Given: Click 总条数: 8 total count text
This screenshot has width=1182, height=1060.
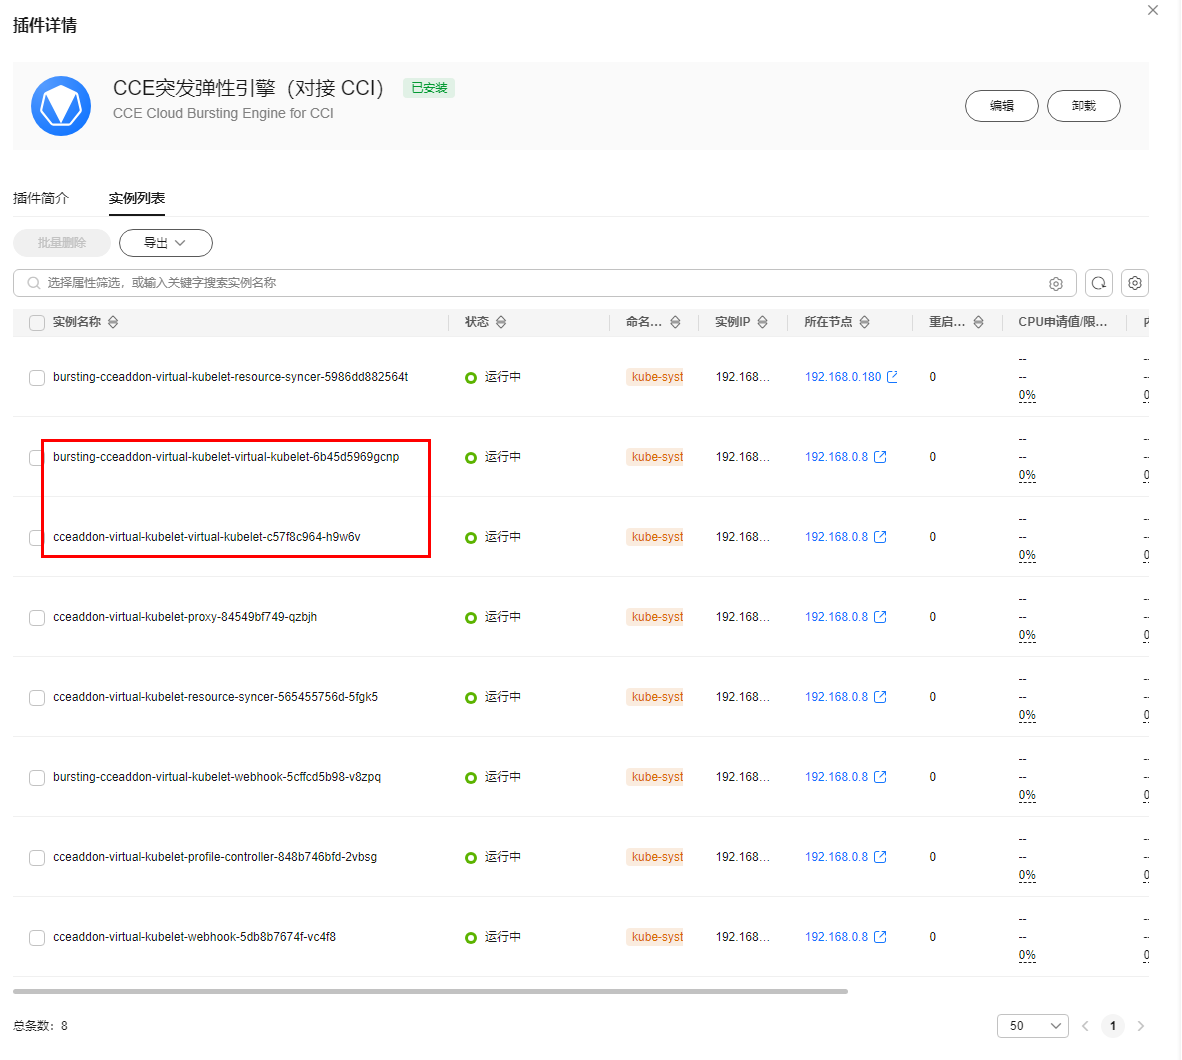Looking at the screenshot, I should point(40,1025).
